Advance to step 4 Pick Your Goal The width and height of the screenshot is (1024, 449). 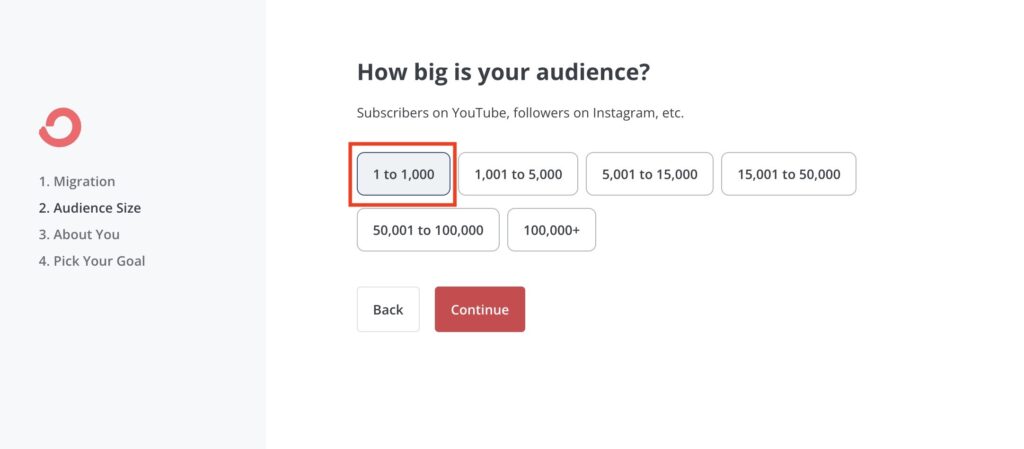92,261
